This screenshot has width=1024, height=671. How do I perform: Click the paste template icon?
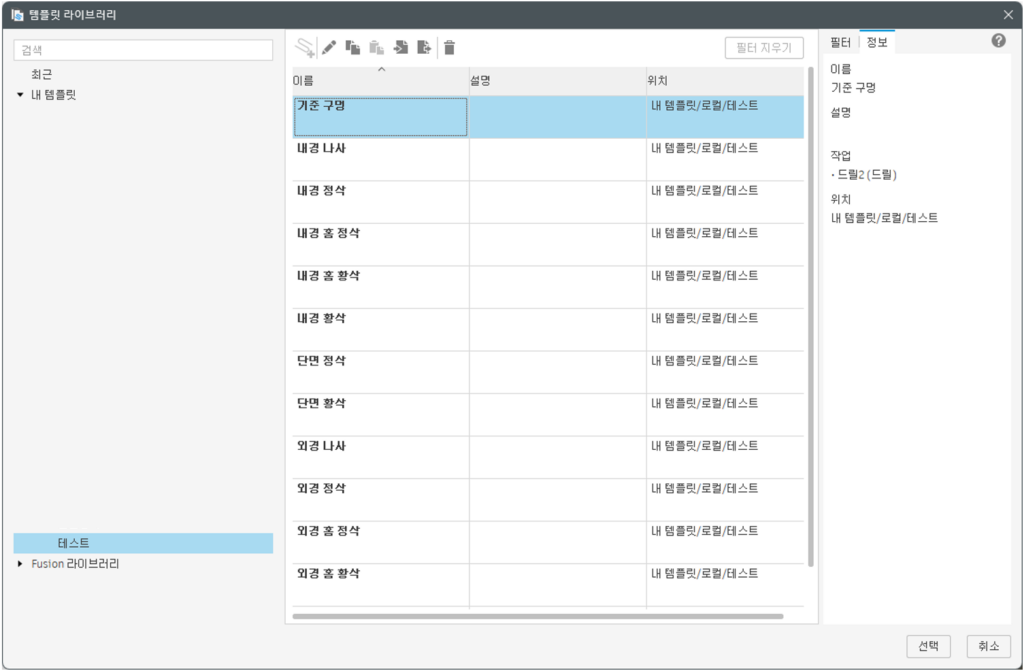376,47
